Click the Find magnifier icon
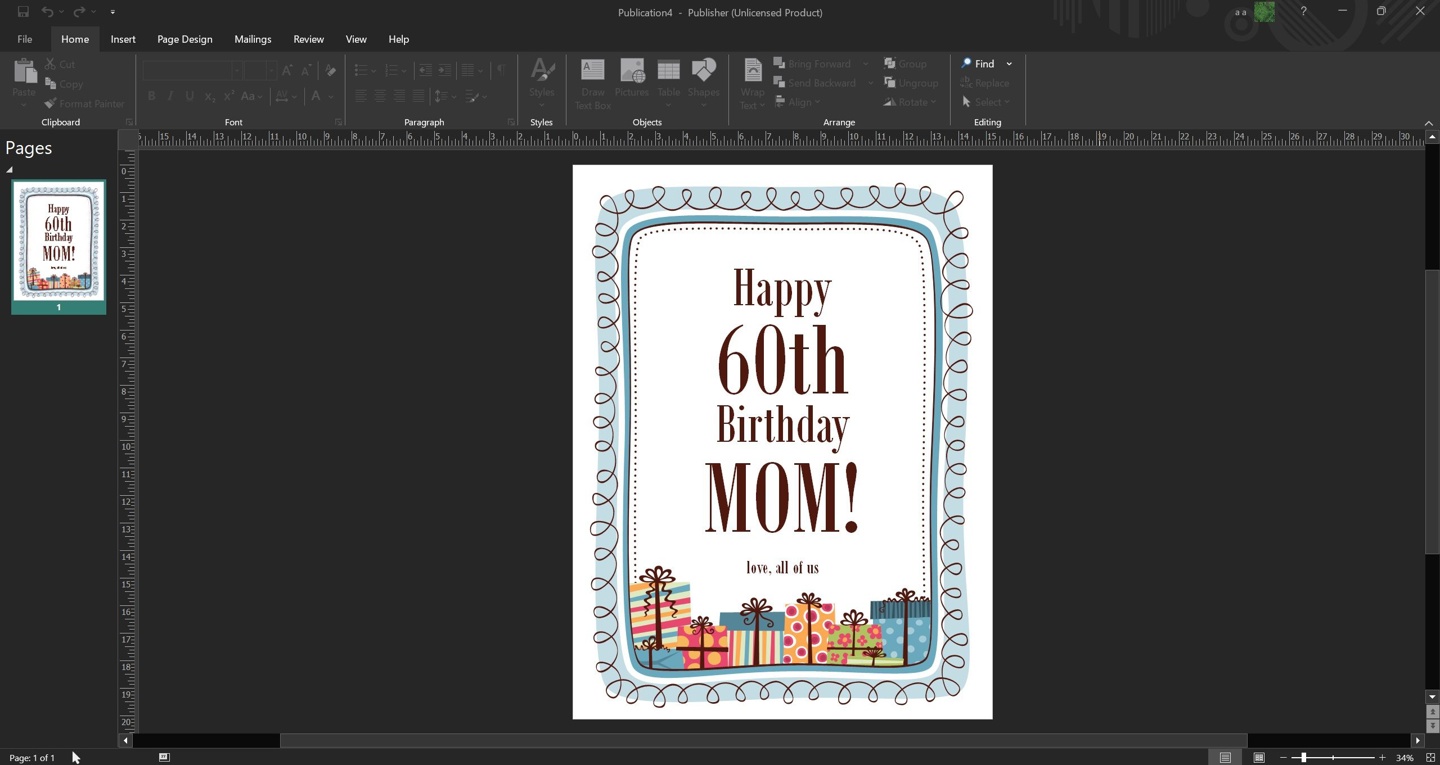 pyautogui.click(x=967, y=64)
